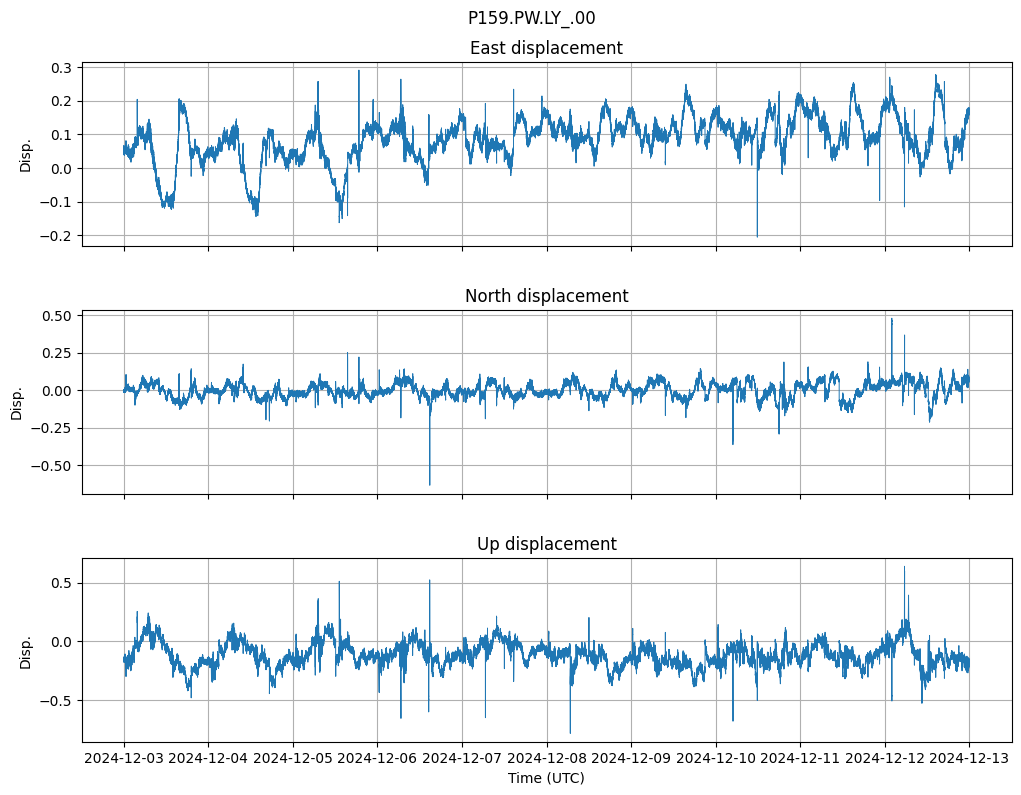Click the 0.50 tick on North plot

[56, 316]
